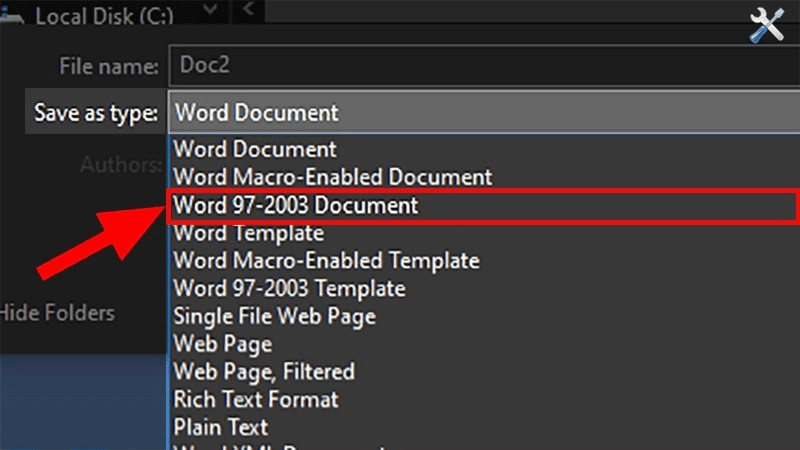The width and height of the screenshot is (800, 450).
Task: Click the downward chevron beside Local Disk
Action: tap(211, 11)
